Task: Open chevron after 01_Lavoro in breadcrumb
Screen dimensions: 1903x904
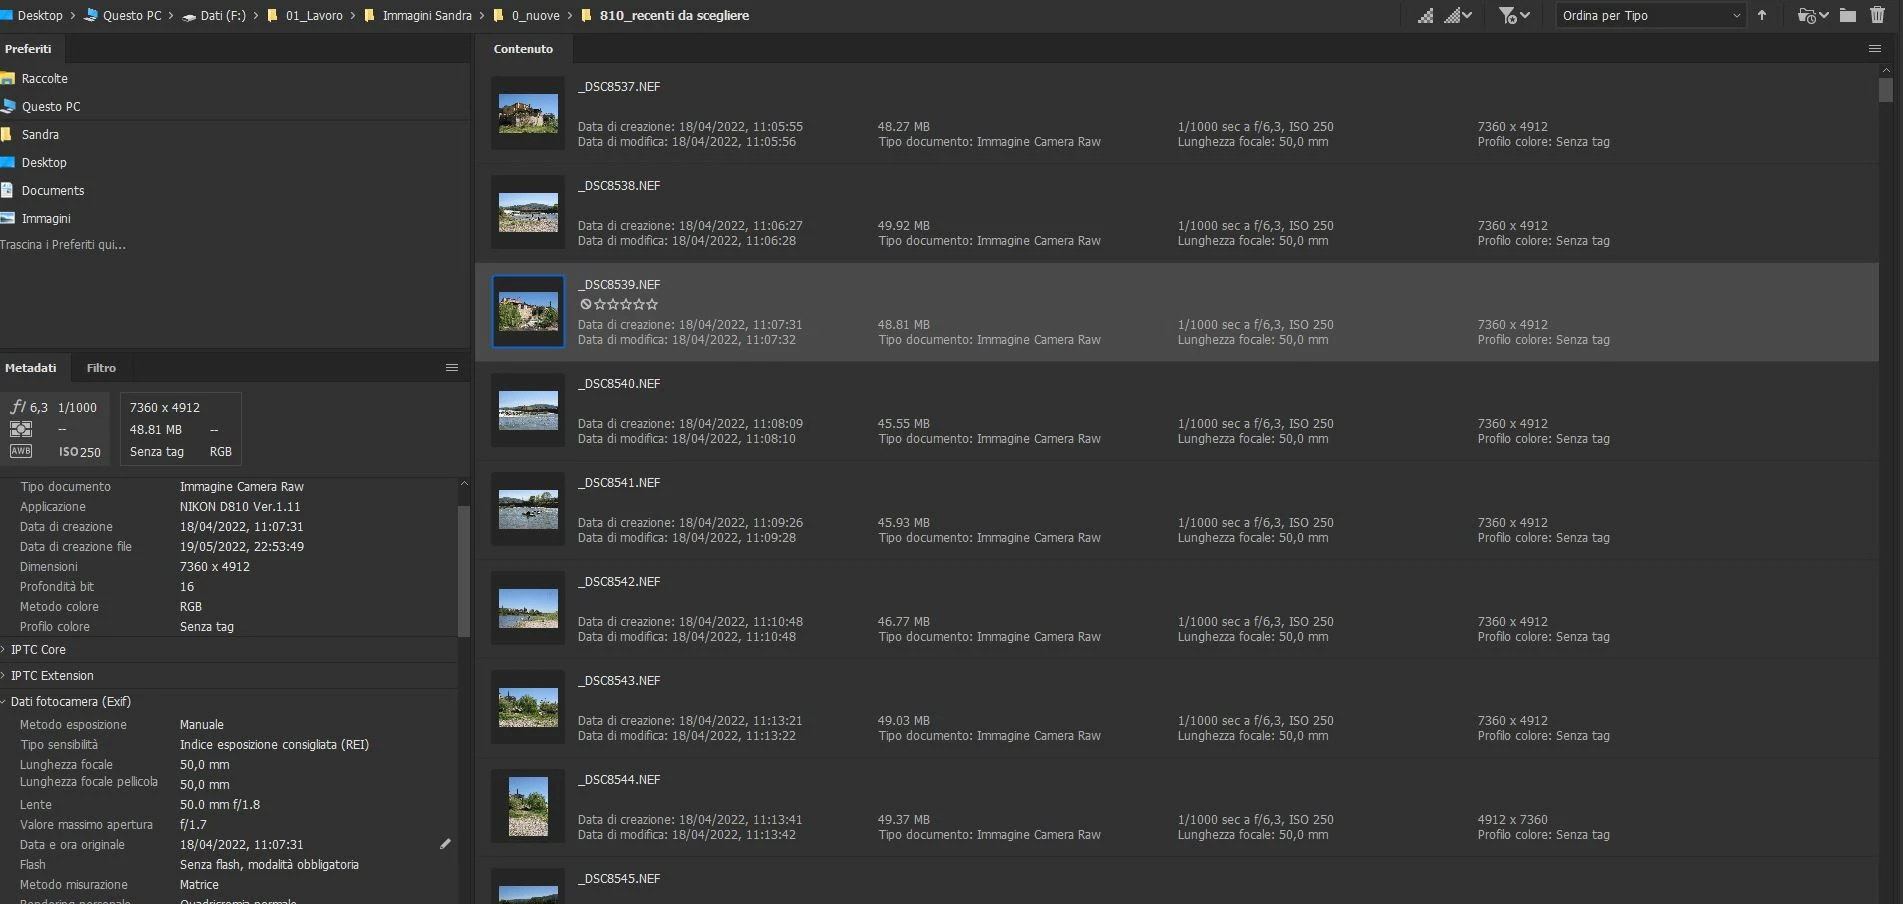Action: 353,15
